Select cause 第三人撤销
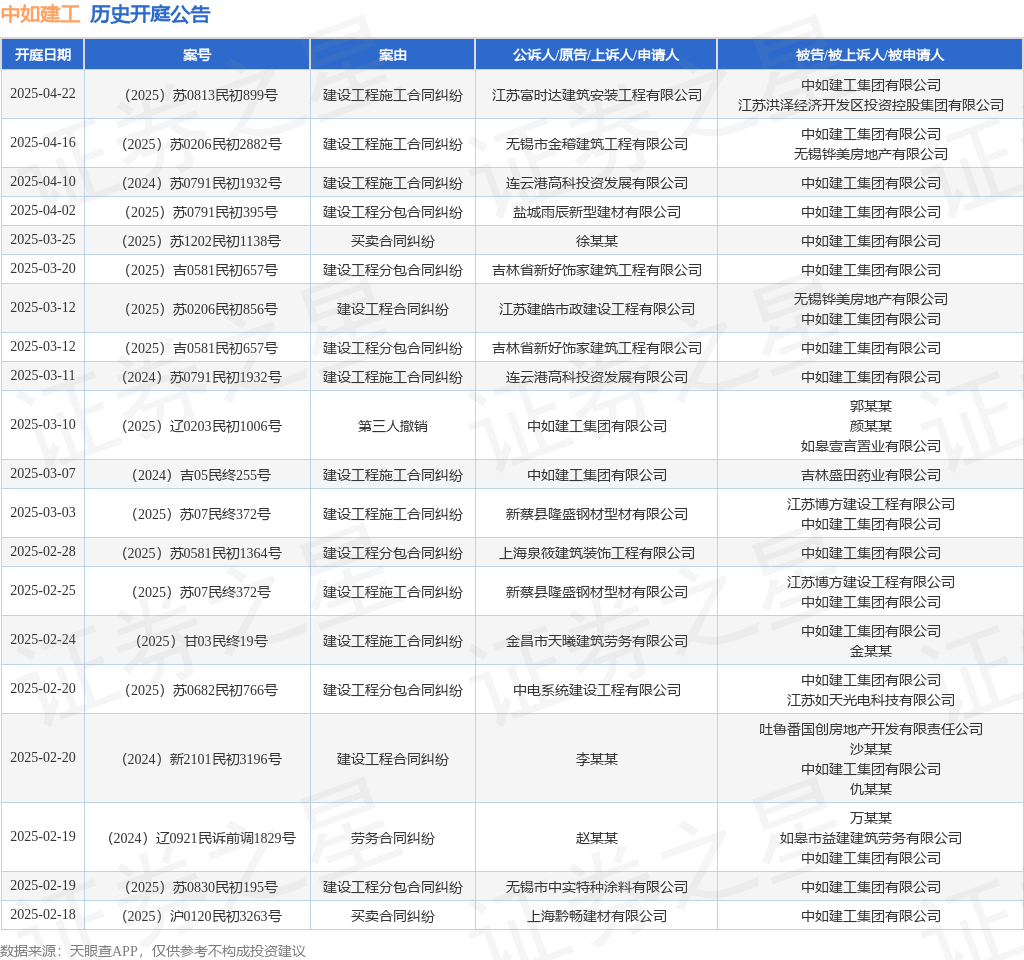 [392, 426]
